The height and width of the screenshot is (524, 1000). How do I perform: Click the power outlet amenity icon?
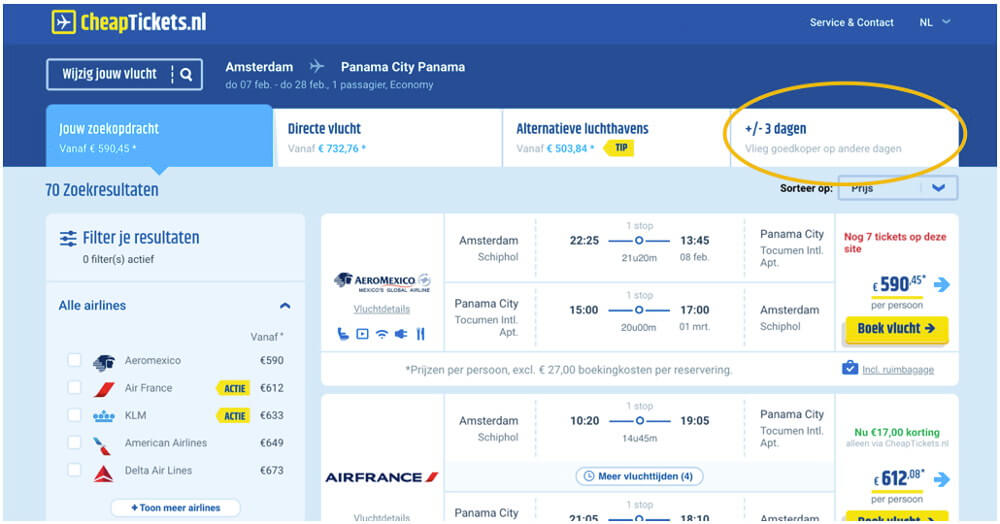coord(401,333)
